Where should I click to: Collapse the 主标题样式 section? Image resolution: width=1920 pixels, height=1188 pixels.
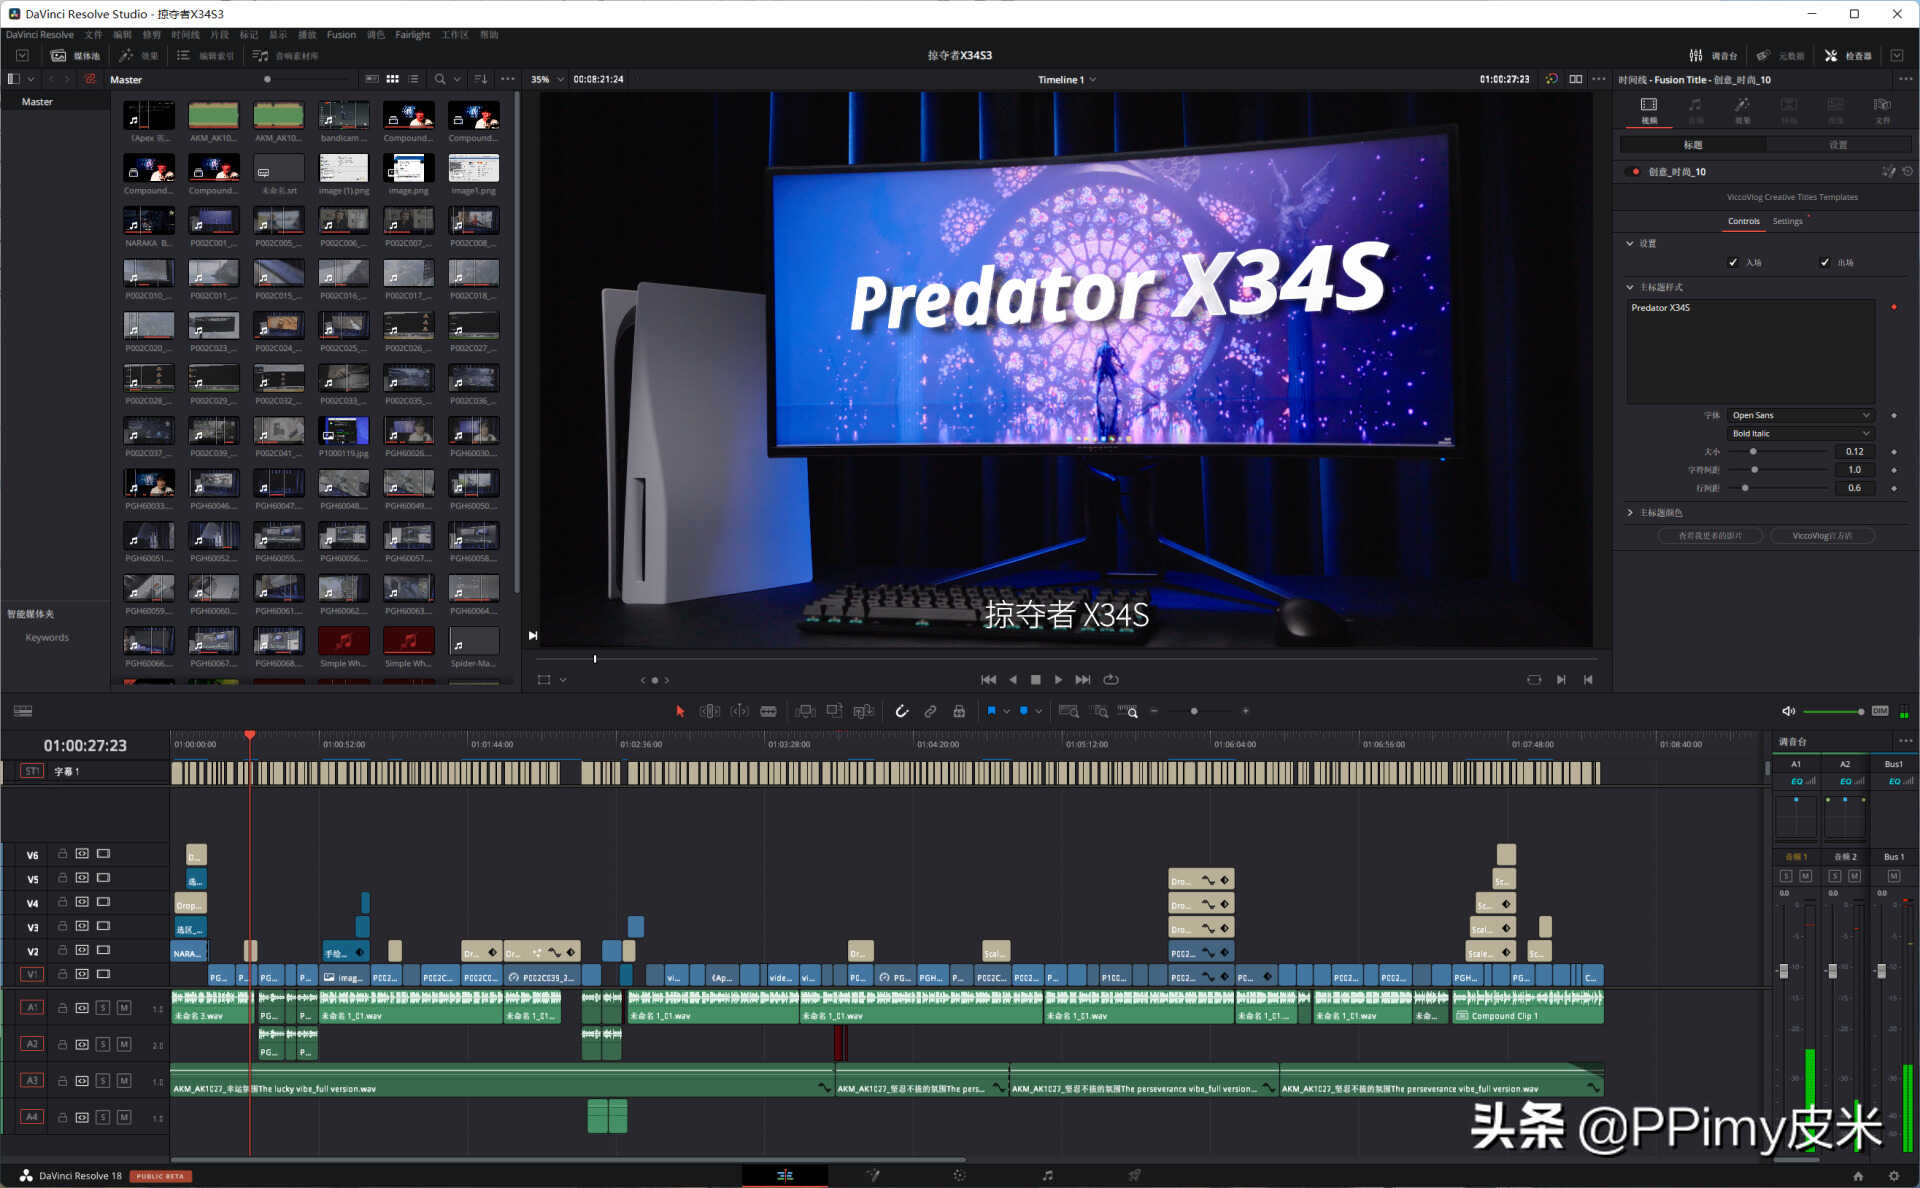(x=1630, y=287)
